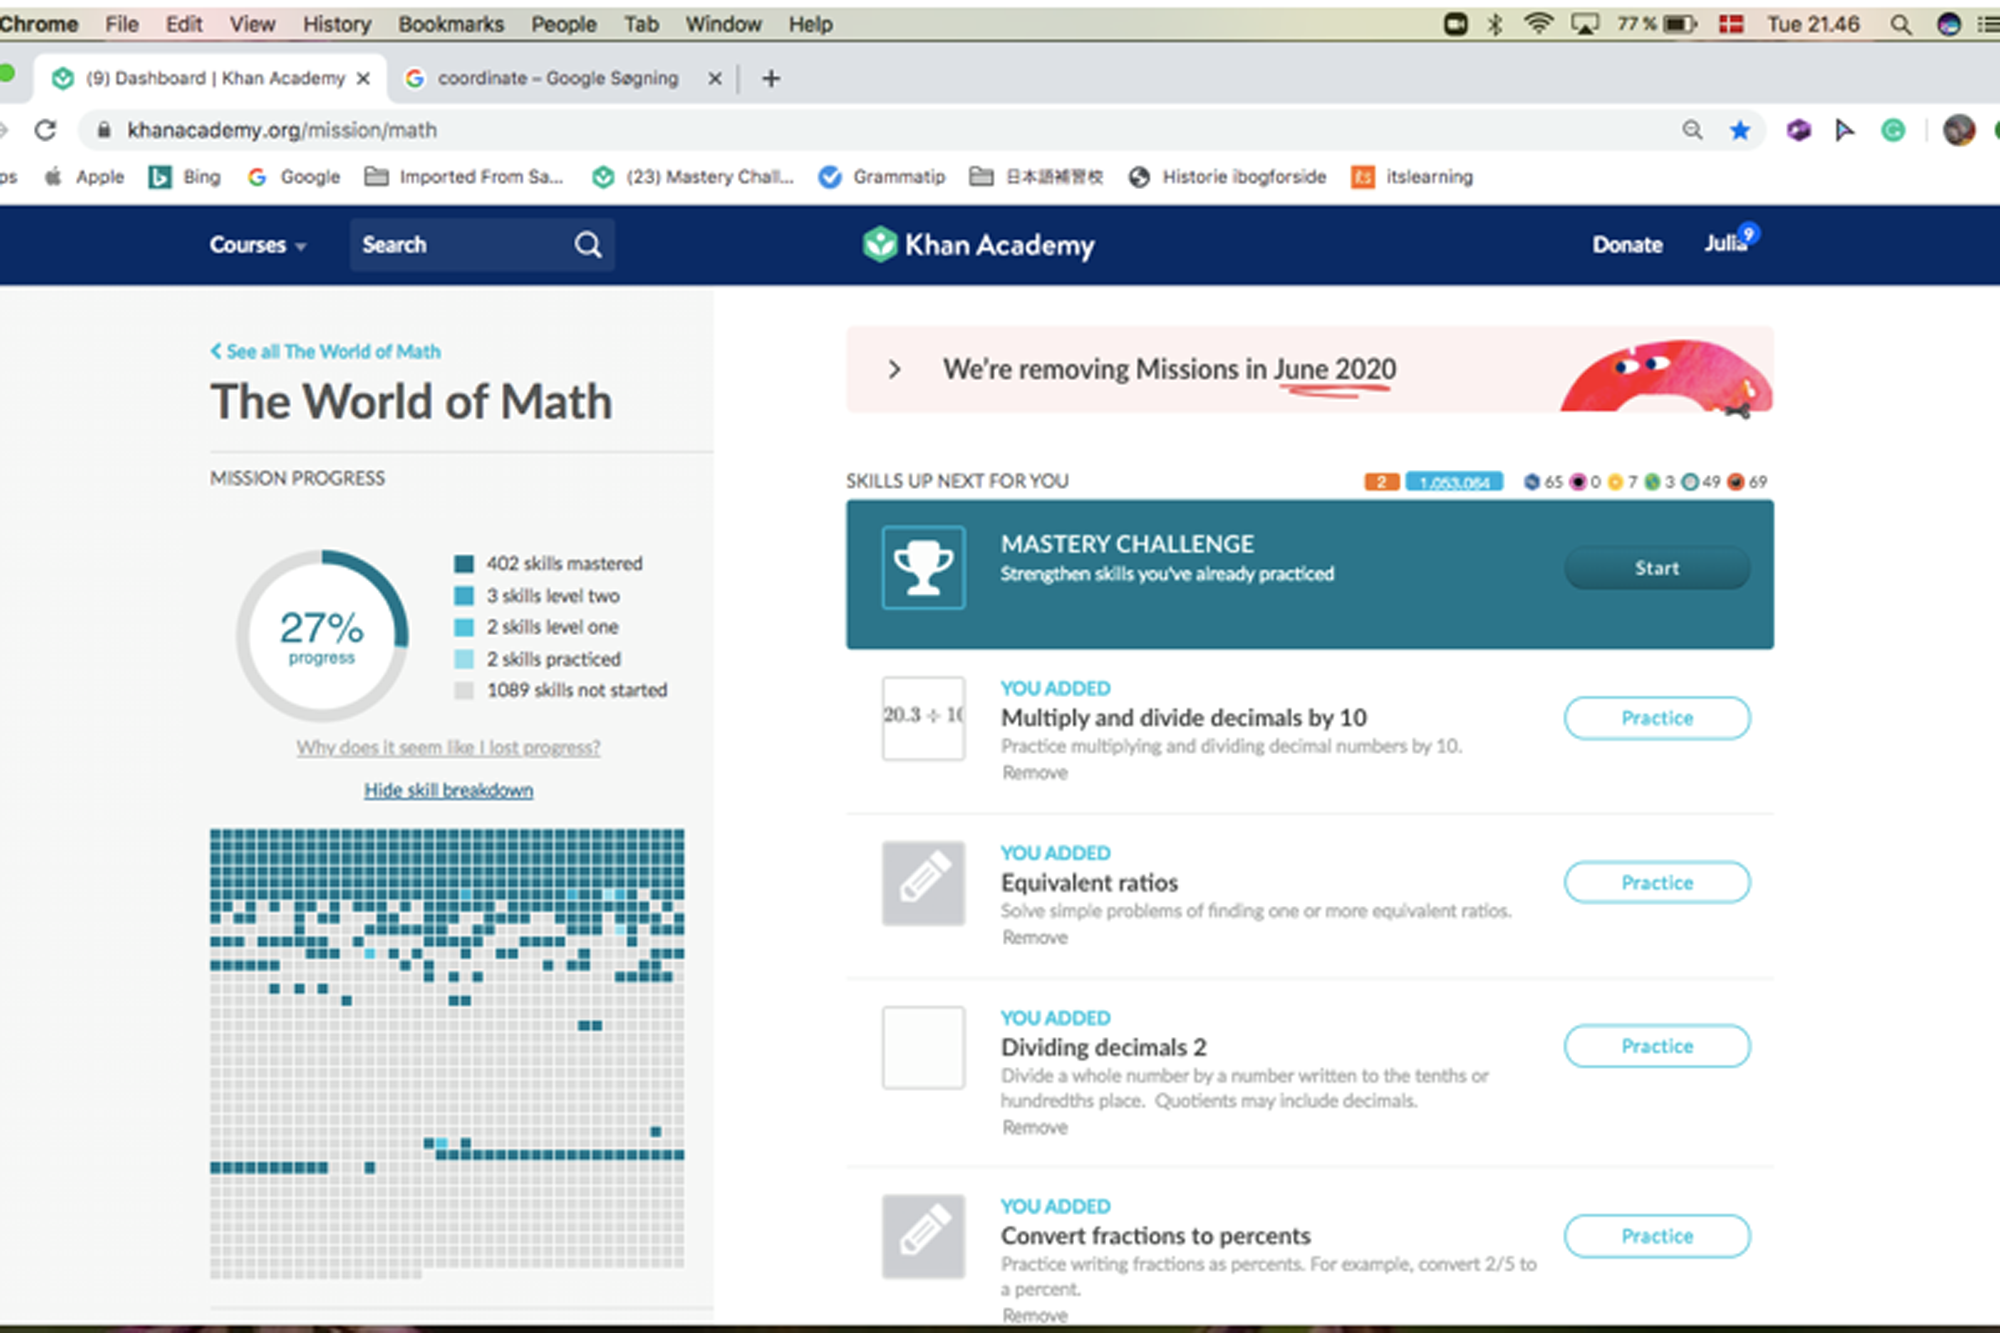Open the Grammarly extension icon

coord(1893,130)
